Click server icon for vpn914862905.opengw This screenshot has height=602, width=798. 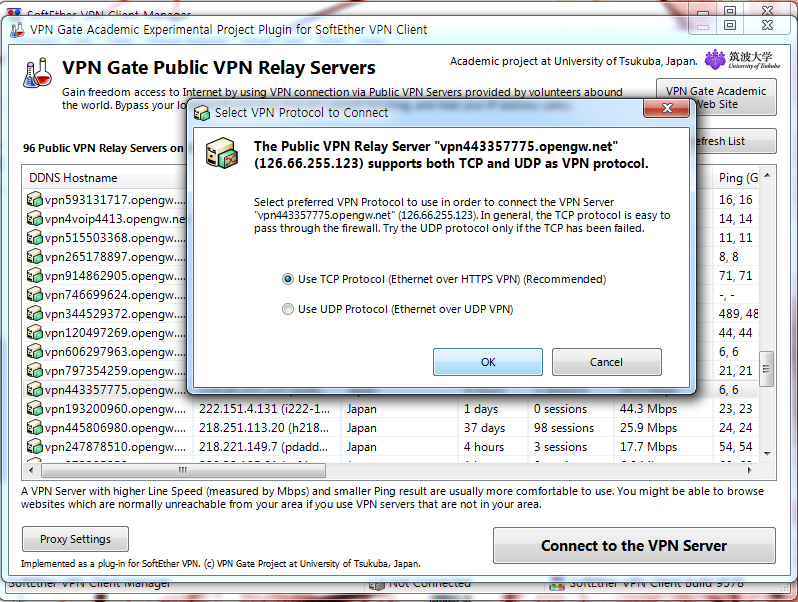tap(35, 275)
